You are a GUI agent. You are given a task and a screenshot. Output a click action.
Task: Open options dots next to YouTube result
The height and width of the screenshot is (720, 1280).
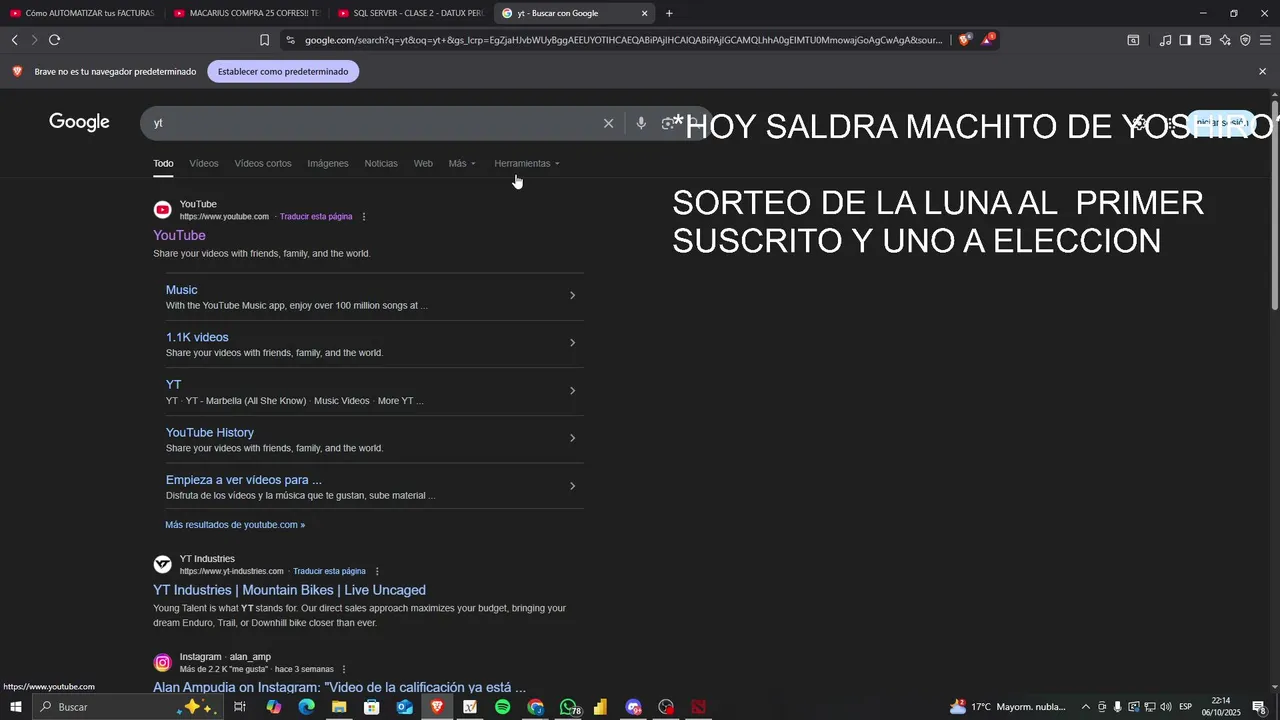click(x=364, y=217)
